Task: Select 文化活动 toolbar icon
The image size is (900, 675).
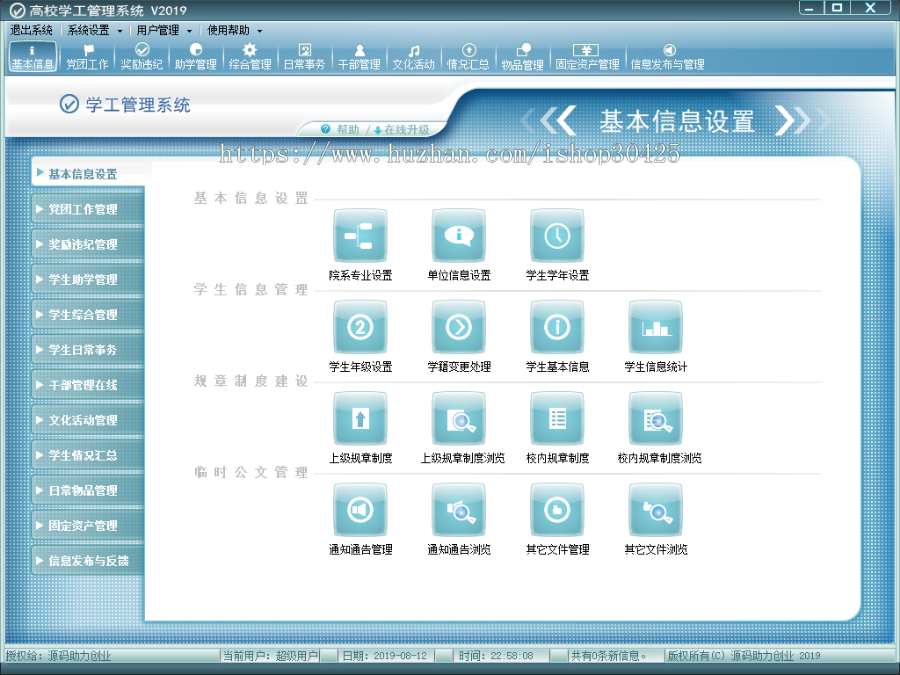Action: (x=413, y=57)
